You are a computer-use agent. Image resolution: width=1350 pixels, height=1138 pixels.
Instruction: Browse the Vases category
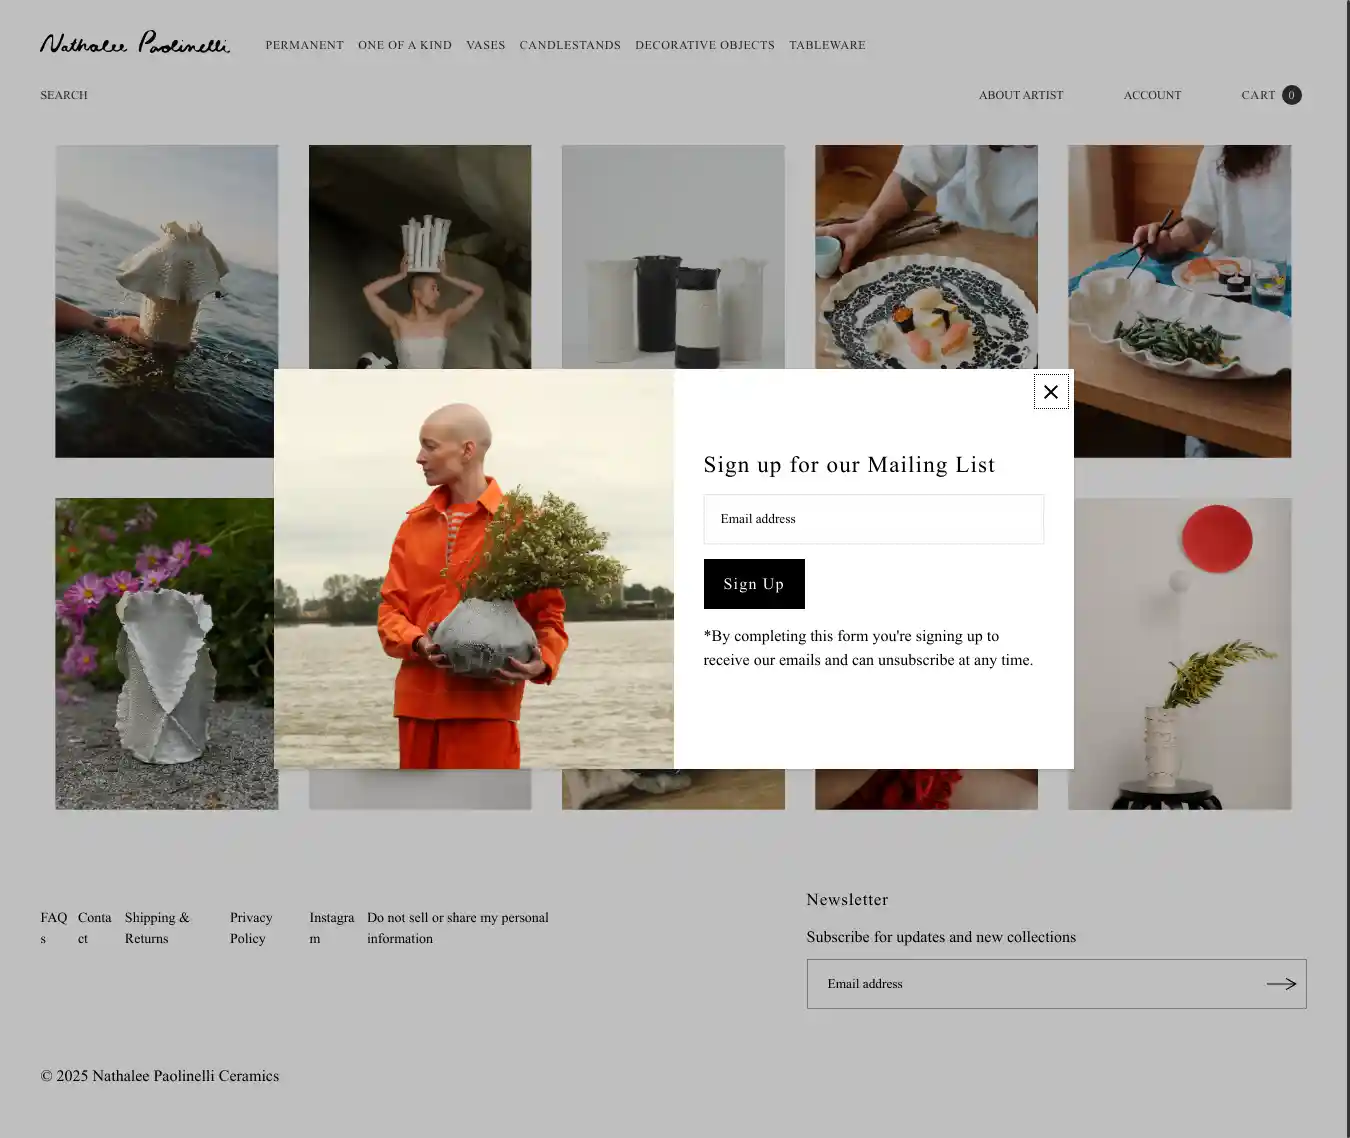point(485,45)
